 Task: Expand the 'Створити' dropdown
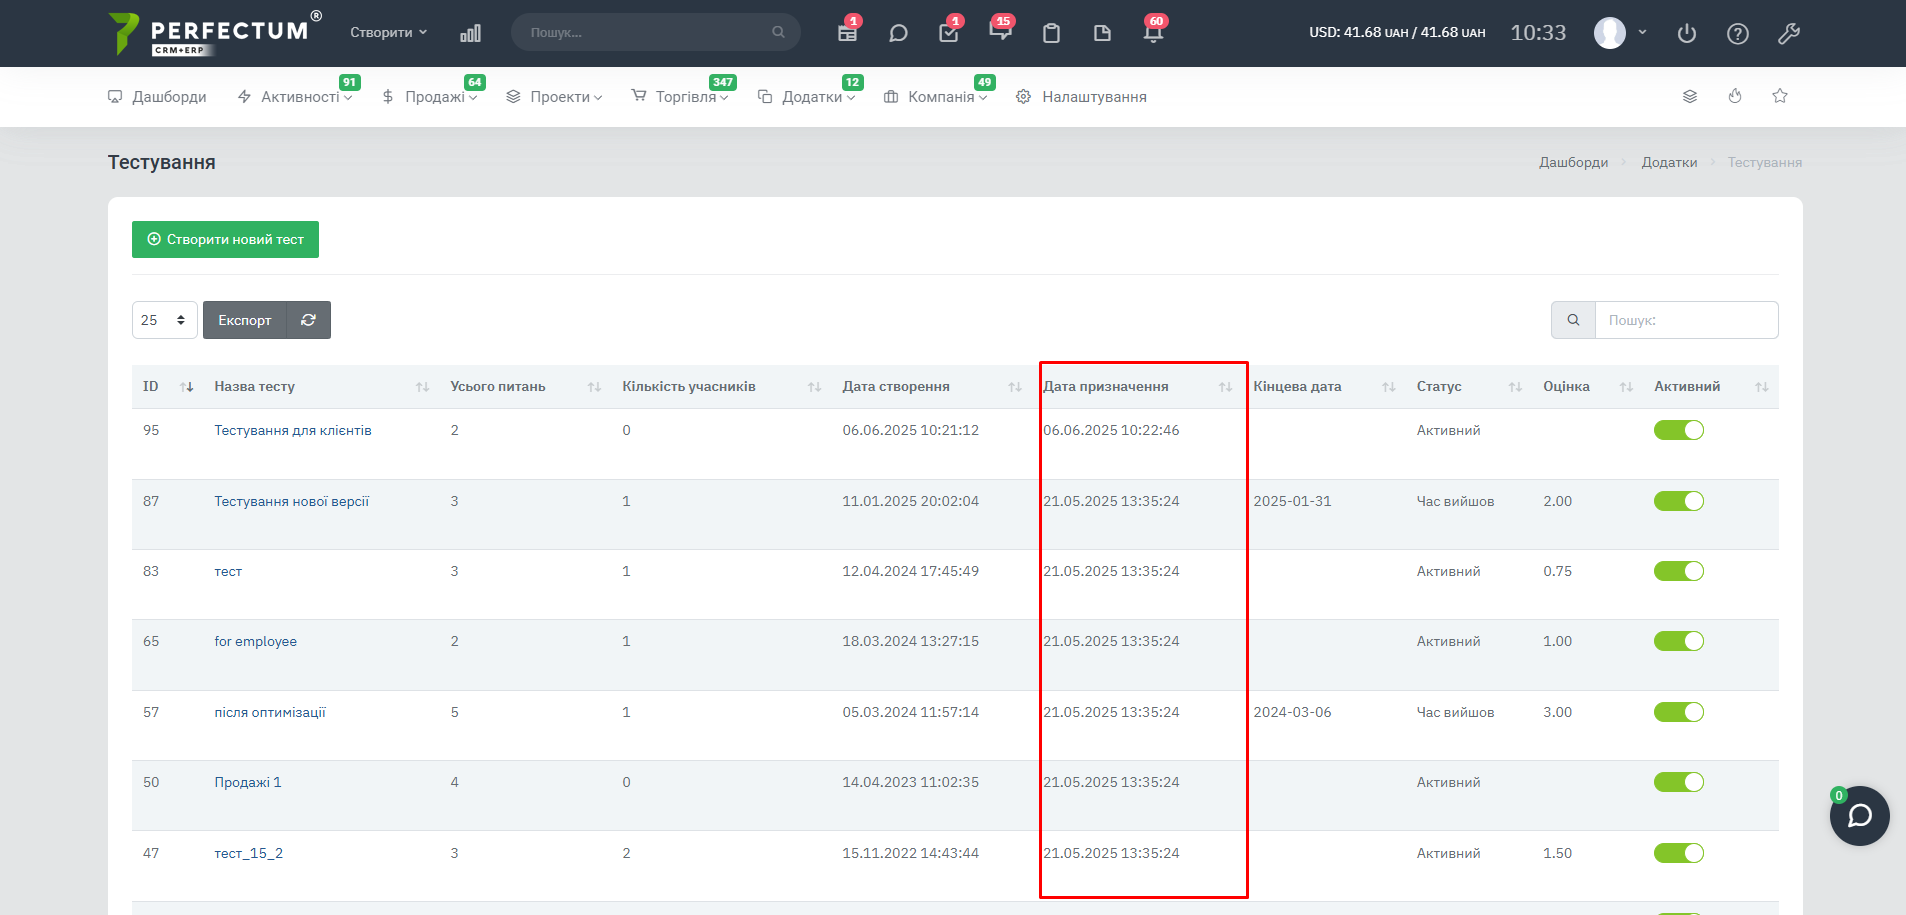click(388, 32)
